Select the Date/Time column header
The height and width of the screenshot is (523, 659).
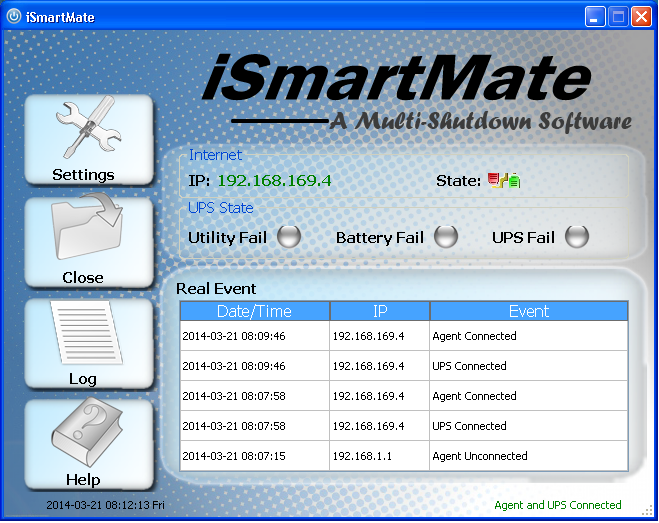[x=255, y=311]
